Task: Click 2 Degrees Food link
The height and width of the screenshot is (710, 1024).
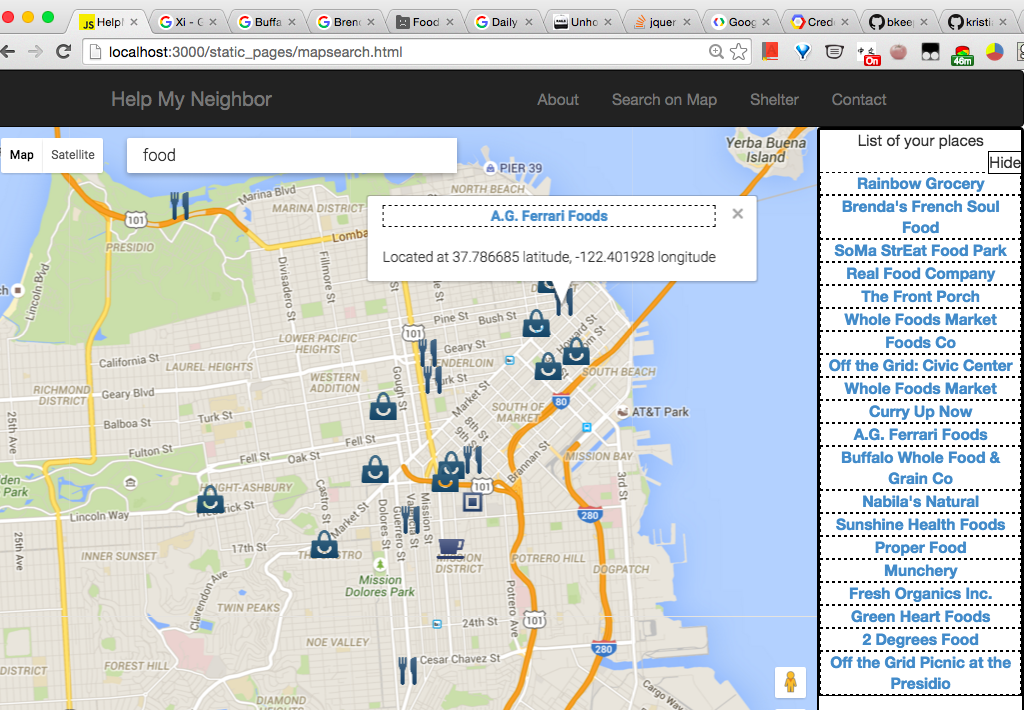Action: [x=920, y=639]
